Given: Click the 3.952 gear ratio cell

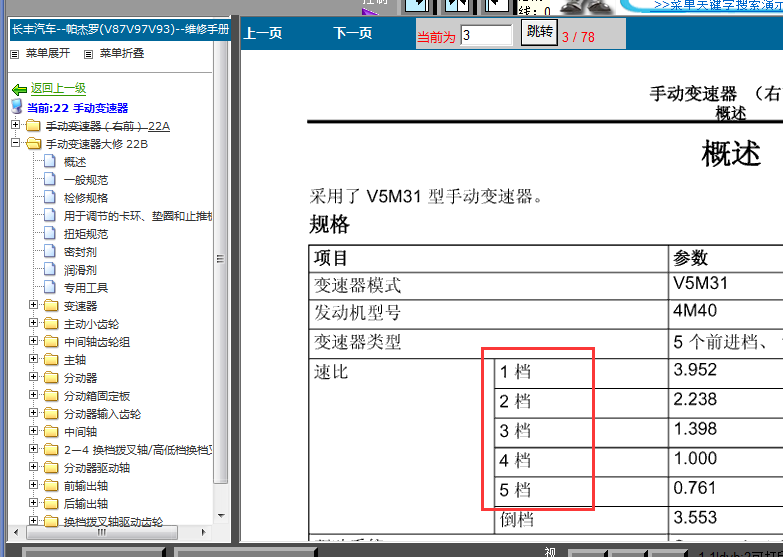Looking at the screenshot, I should pyautogui.click(x=726, y=373).
